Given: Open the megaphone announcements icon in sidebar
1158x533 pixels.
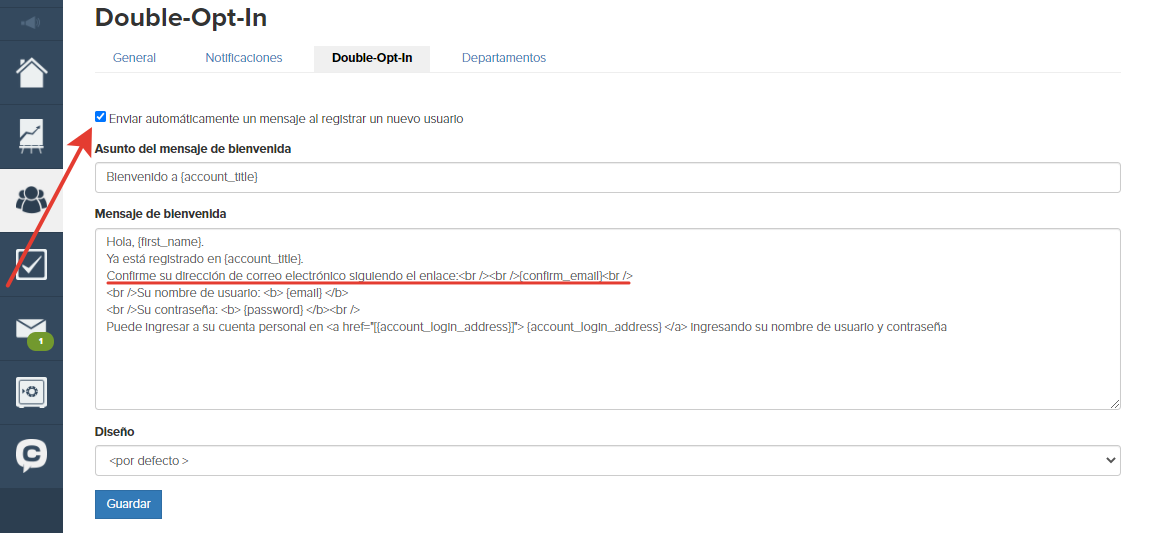Looking at the screenshot, I should point(31,24).
